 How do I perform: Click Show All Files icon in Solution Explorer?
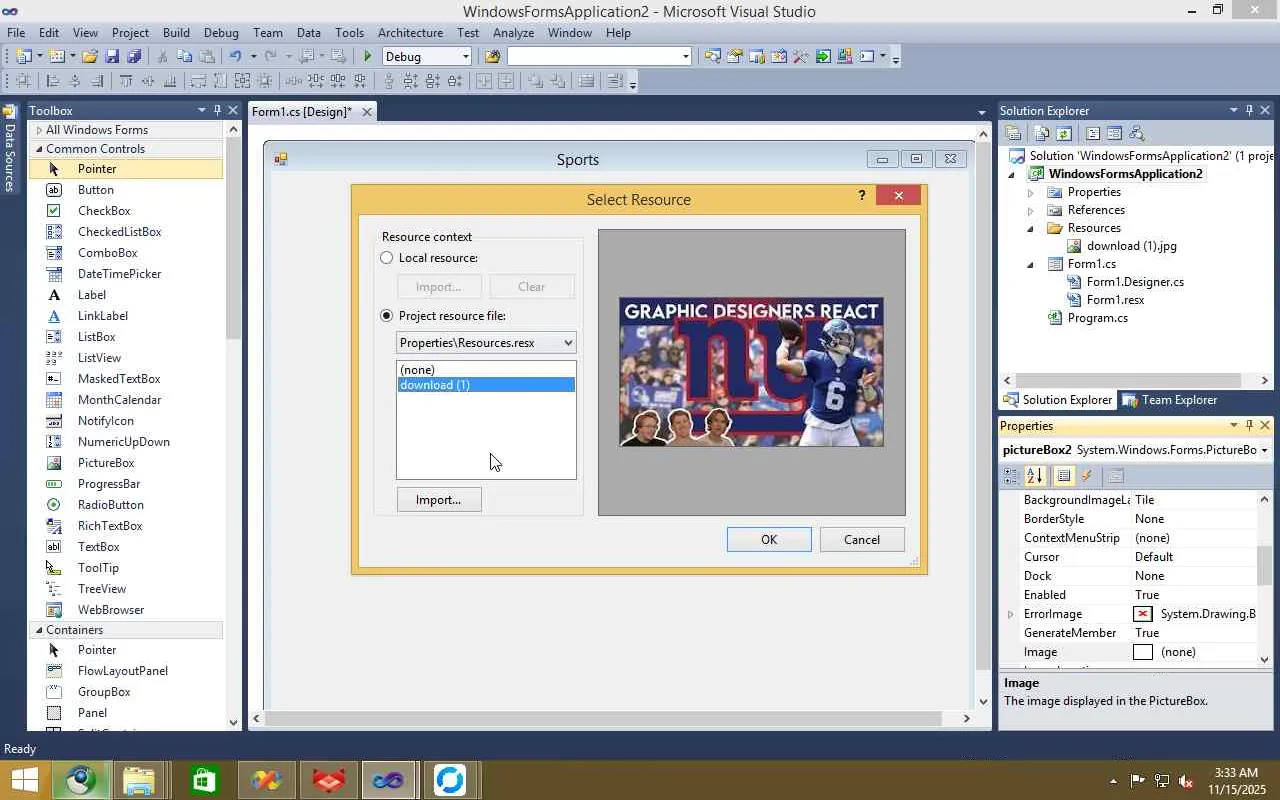click(x=1042, y=133)
